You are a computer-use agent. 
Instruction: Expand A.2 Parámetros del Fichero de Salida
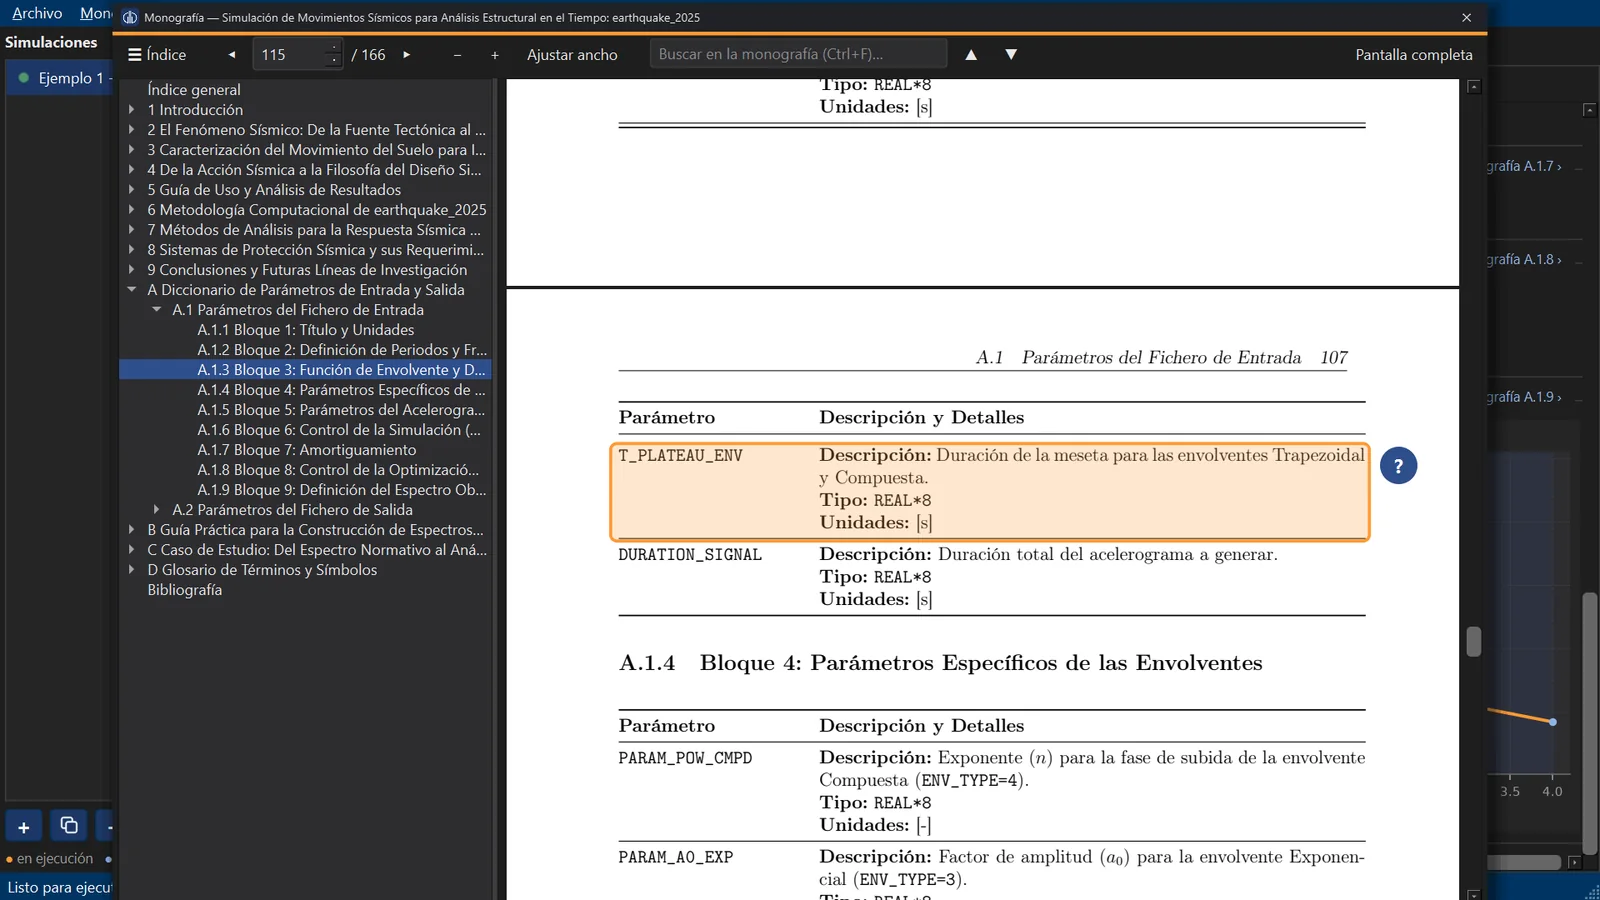coord(156,510)
